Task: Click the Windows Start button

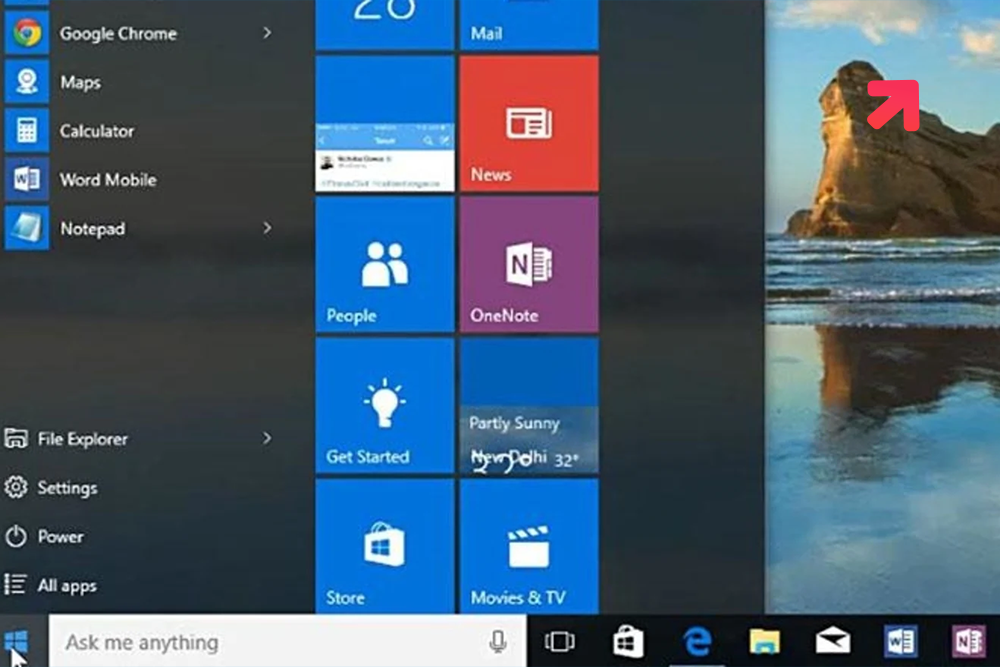Action: [x=17, y=641]
